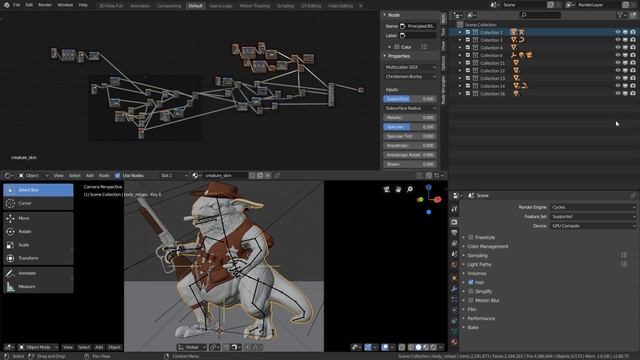The height and width of the screenshot is (360, 640).
Task: Toggle Collection 14 eye visibility icon
Action: pos(618,86)
